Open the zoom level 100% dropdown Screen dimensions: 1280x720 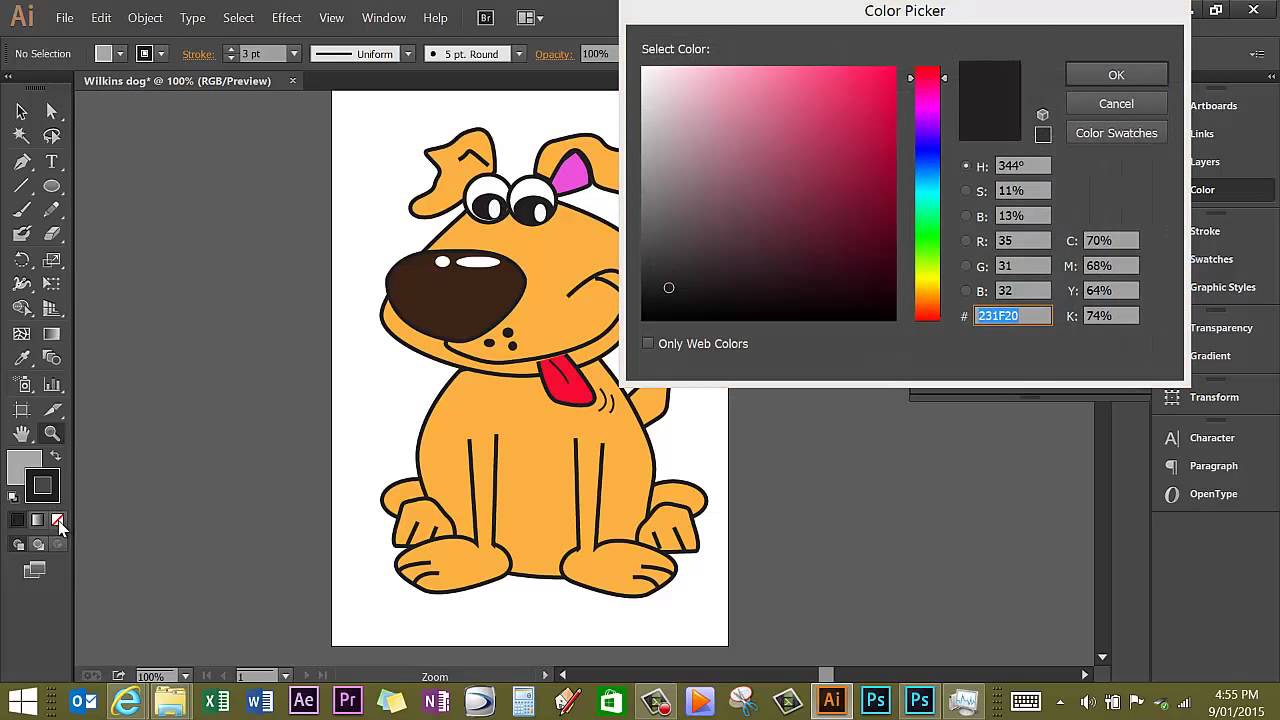tap(185, 677)
